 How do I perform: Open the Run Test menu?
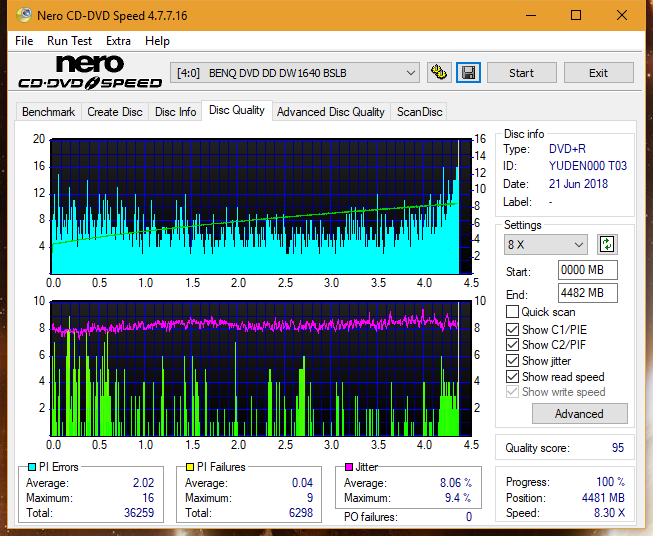pos(69,41)
